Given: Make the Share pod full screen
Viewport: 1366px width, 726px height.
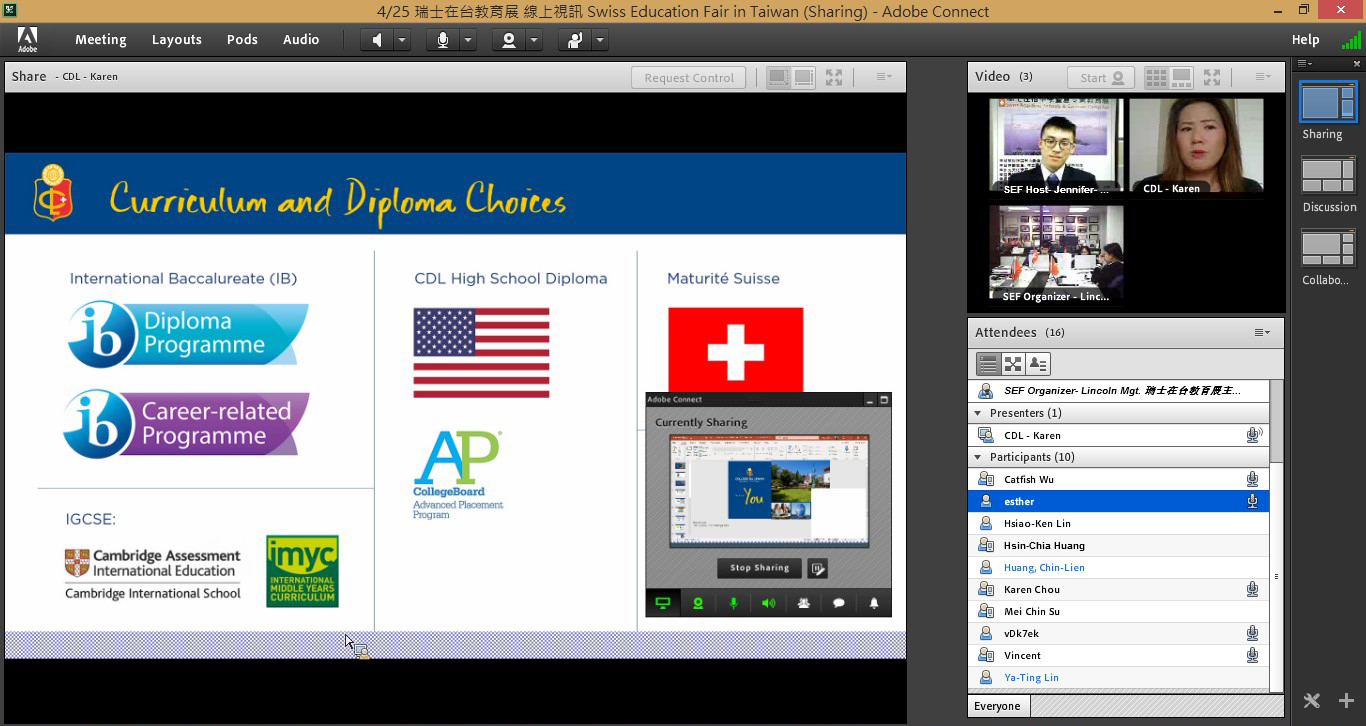Looking at the screenshot, I should [834, 77].
